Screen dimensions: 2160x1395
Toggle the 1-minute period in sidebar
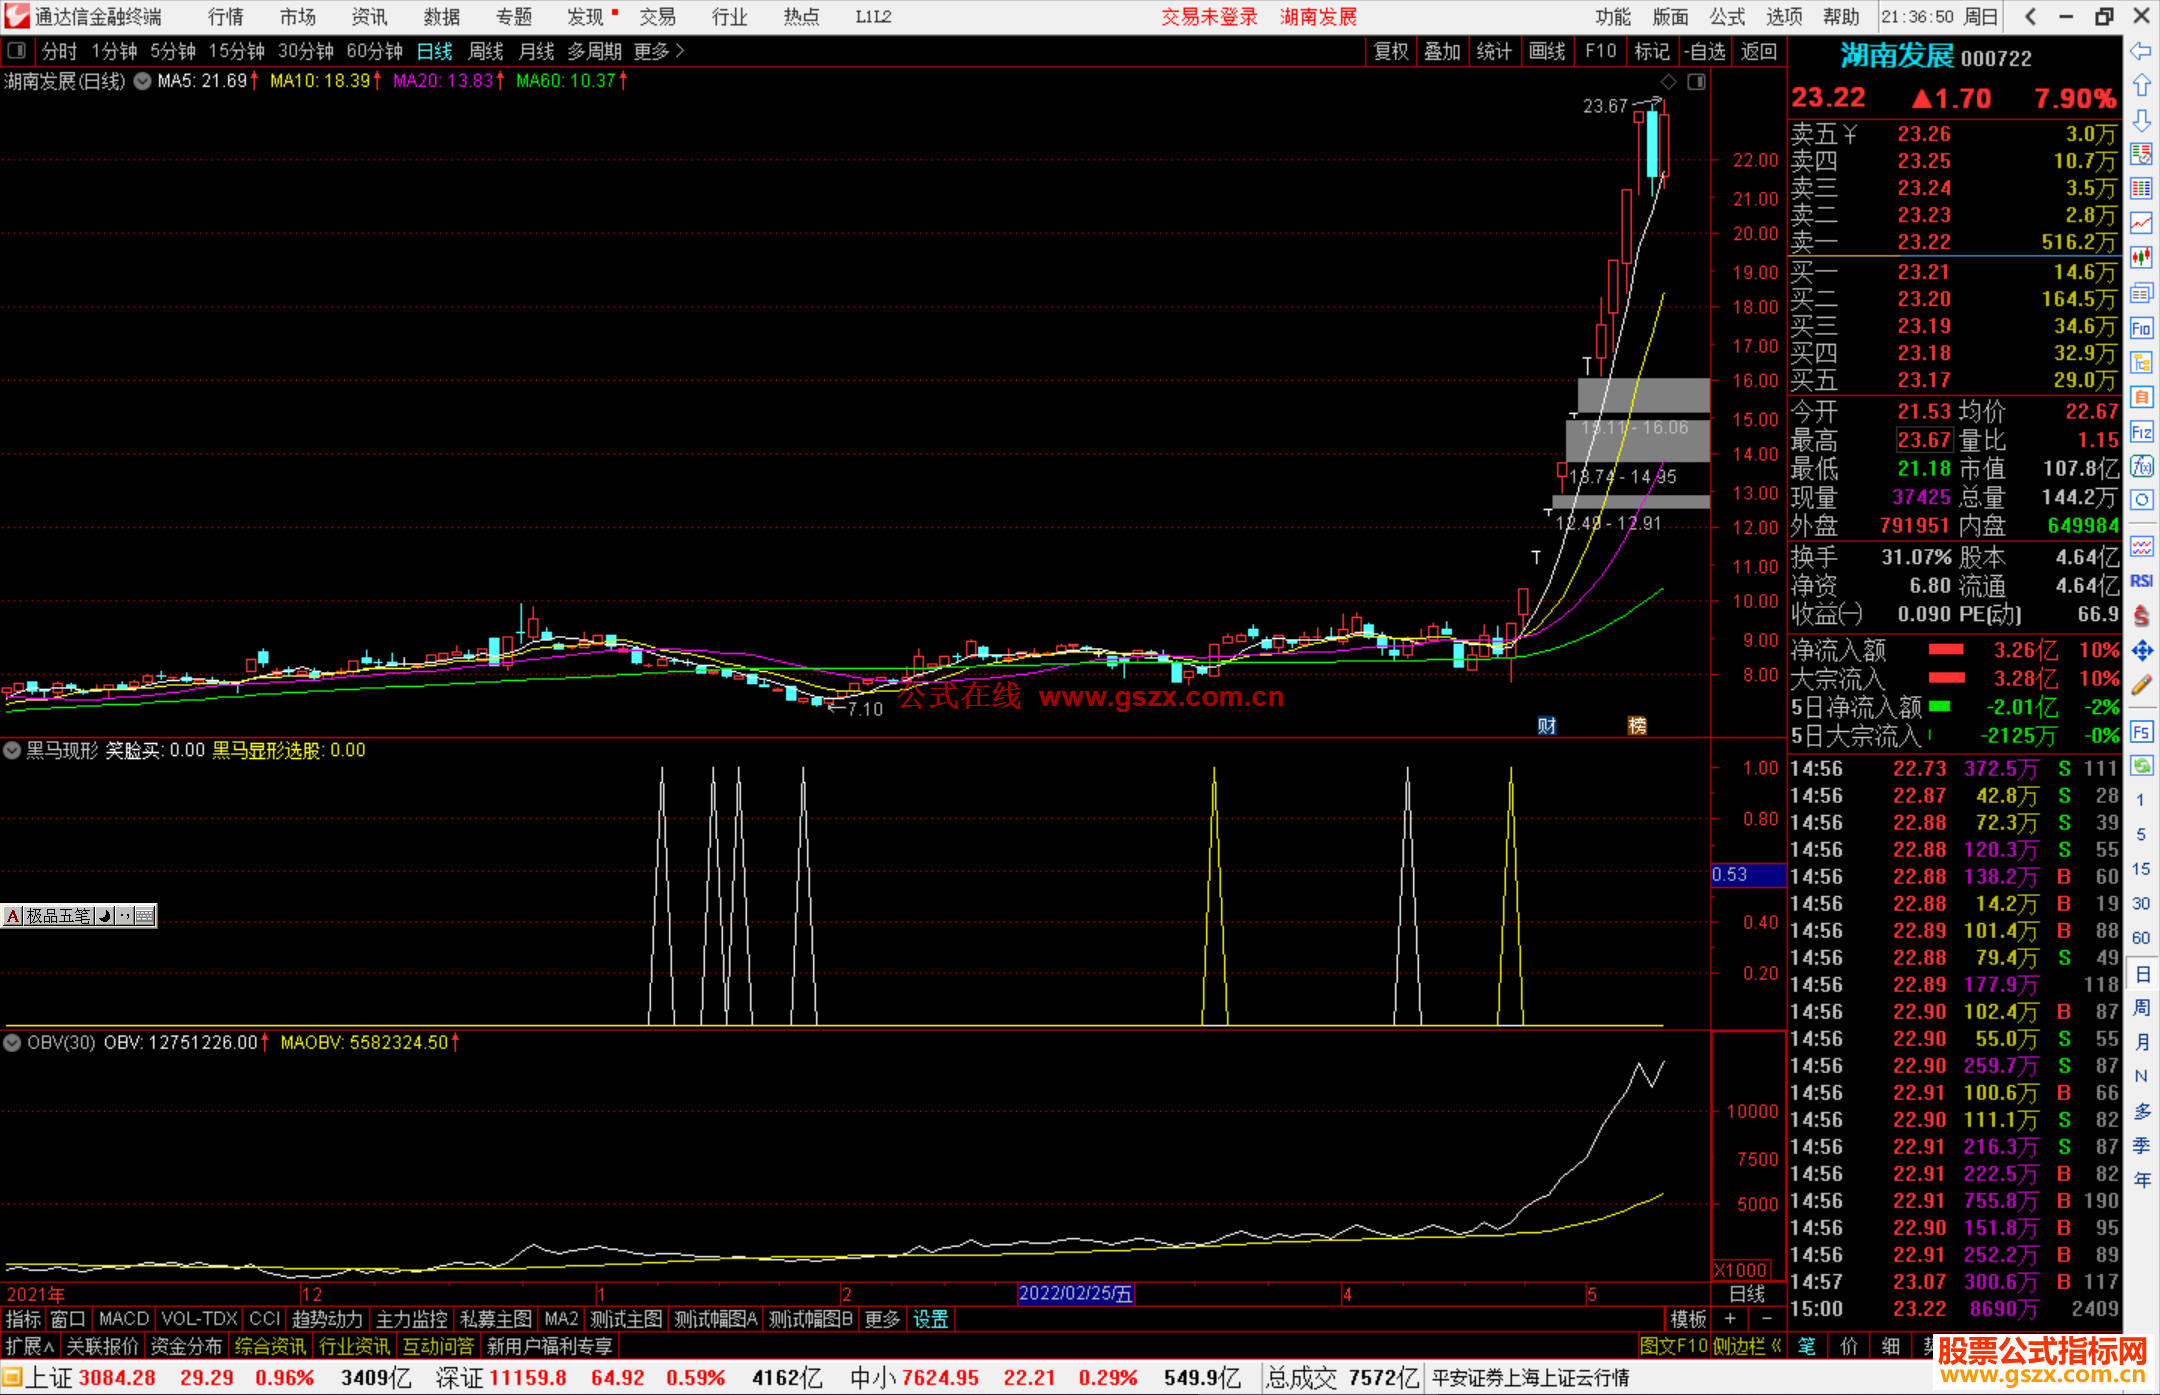coord(2141,800)
